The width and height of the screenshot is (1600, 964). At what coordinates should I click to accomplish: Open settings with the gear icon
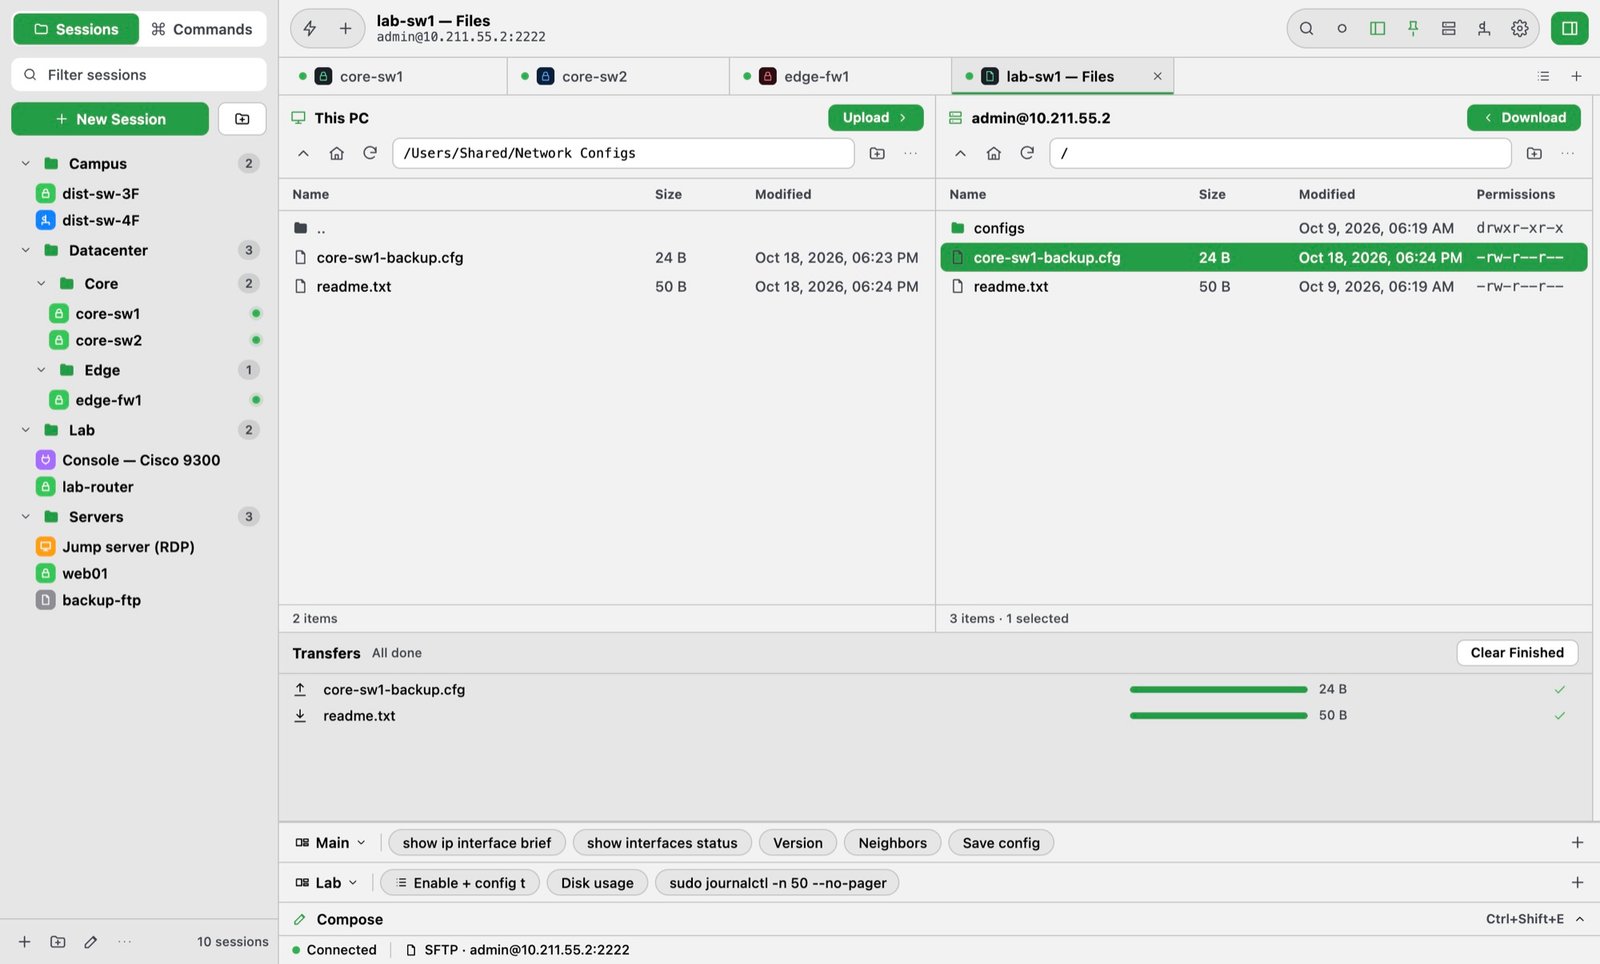(x=1520, y=29)
